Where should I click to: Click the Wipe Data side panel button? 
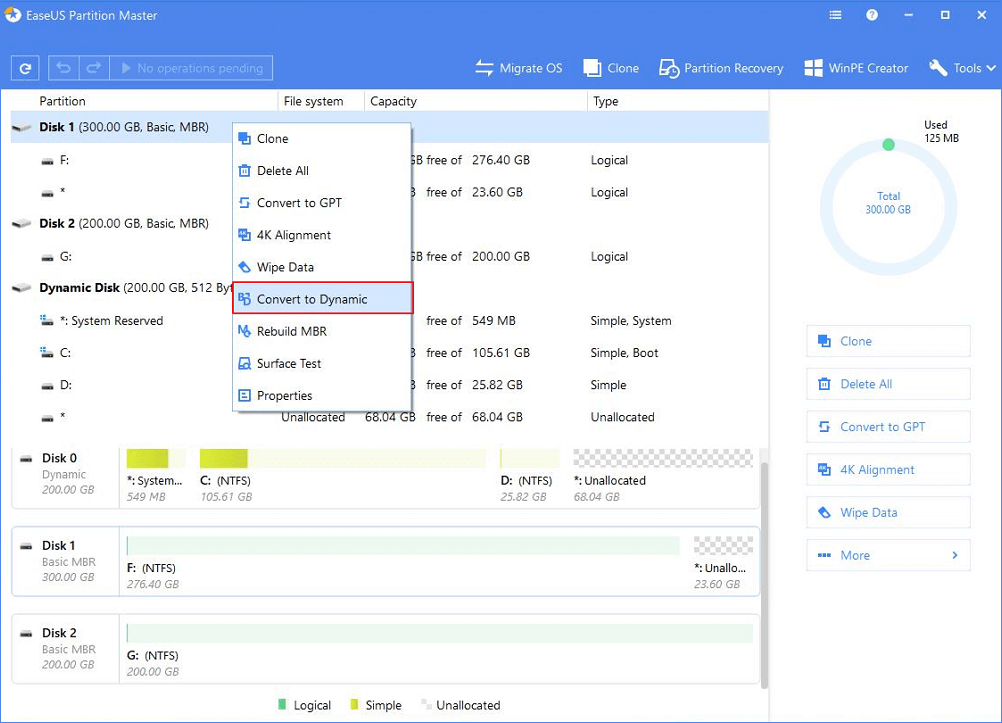pos(888,513)
